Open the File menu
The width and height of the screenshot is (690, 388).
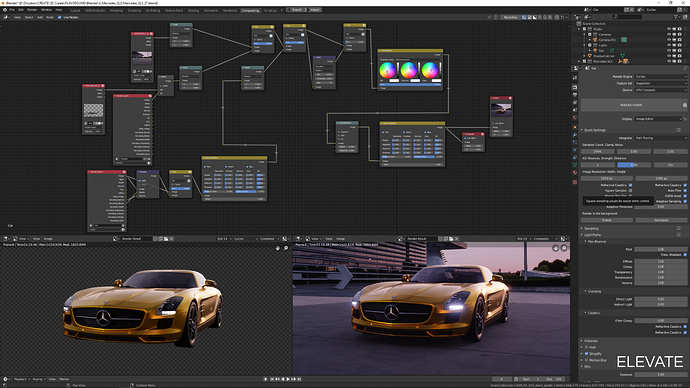point(12,10)
